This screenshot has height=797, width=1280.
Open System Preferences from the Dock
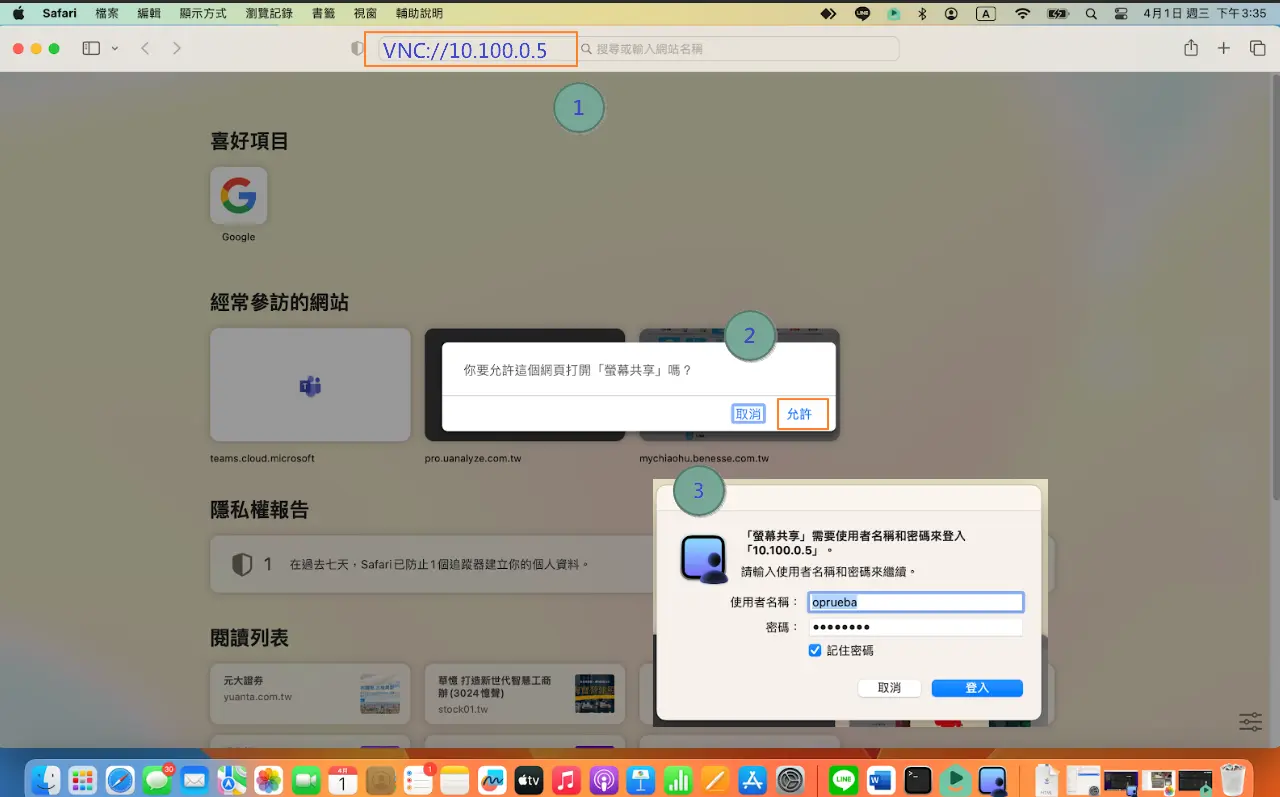point(790,780)
